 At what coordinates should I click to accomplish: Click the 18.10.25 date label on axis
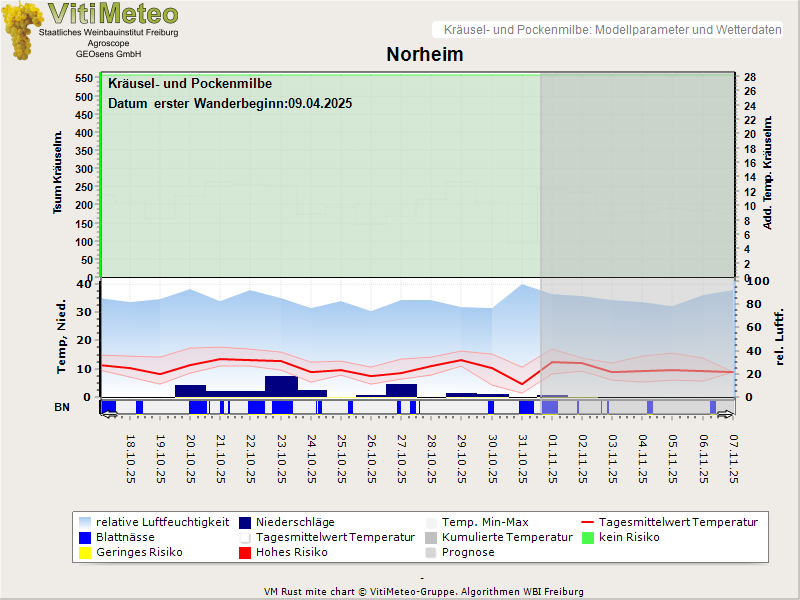click(130, 458)
